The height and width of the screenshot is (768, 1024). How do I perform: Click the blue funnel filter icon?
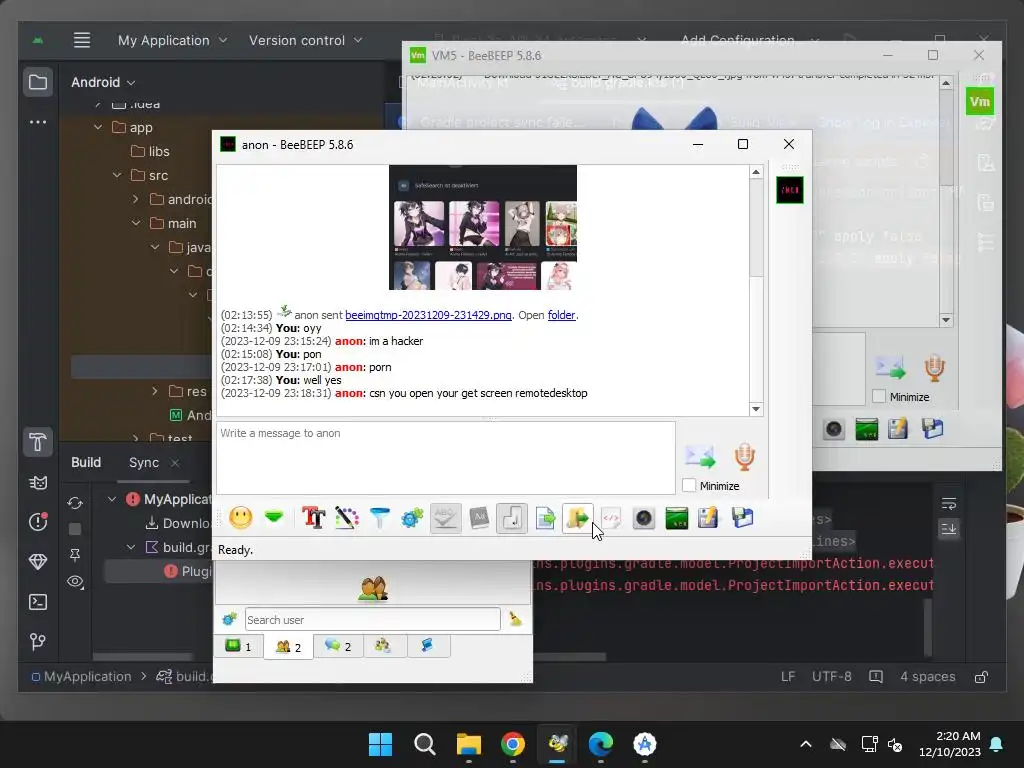[379, 518]
